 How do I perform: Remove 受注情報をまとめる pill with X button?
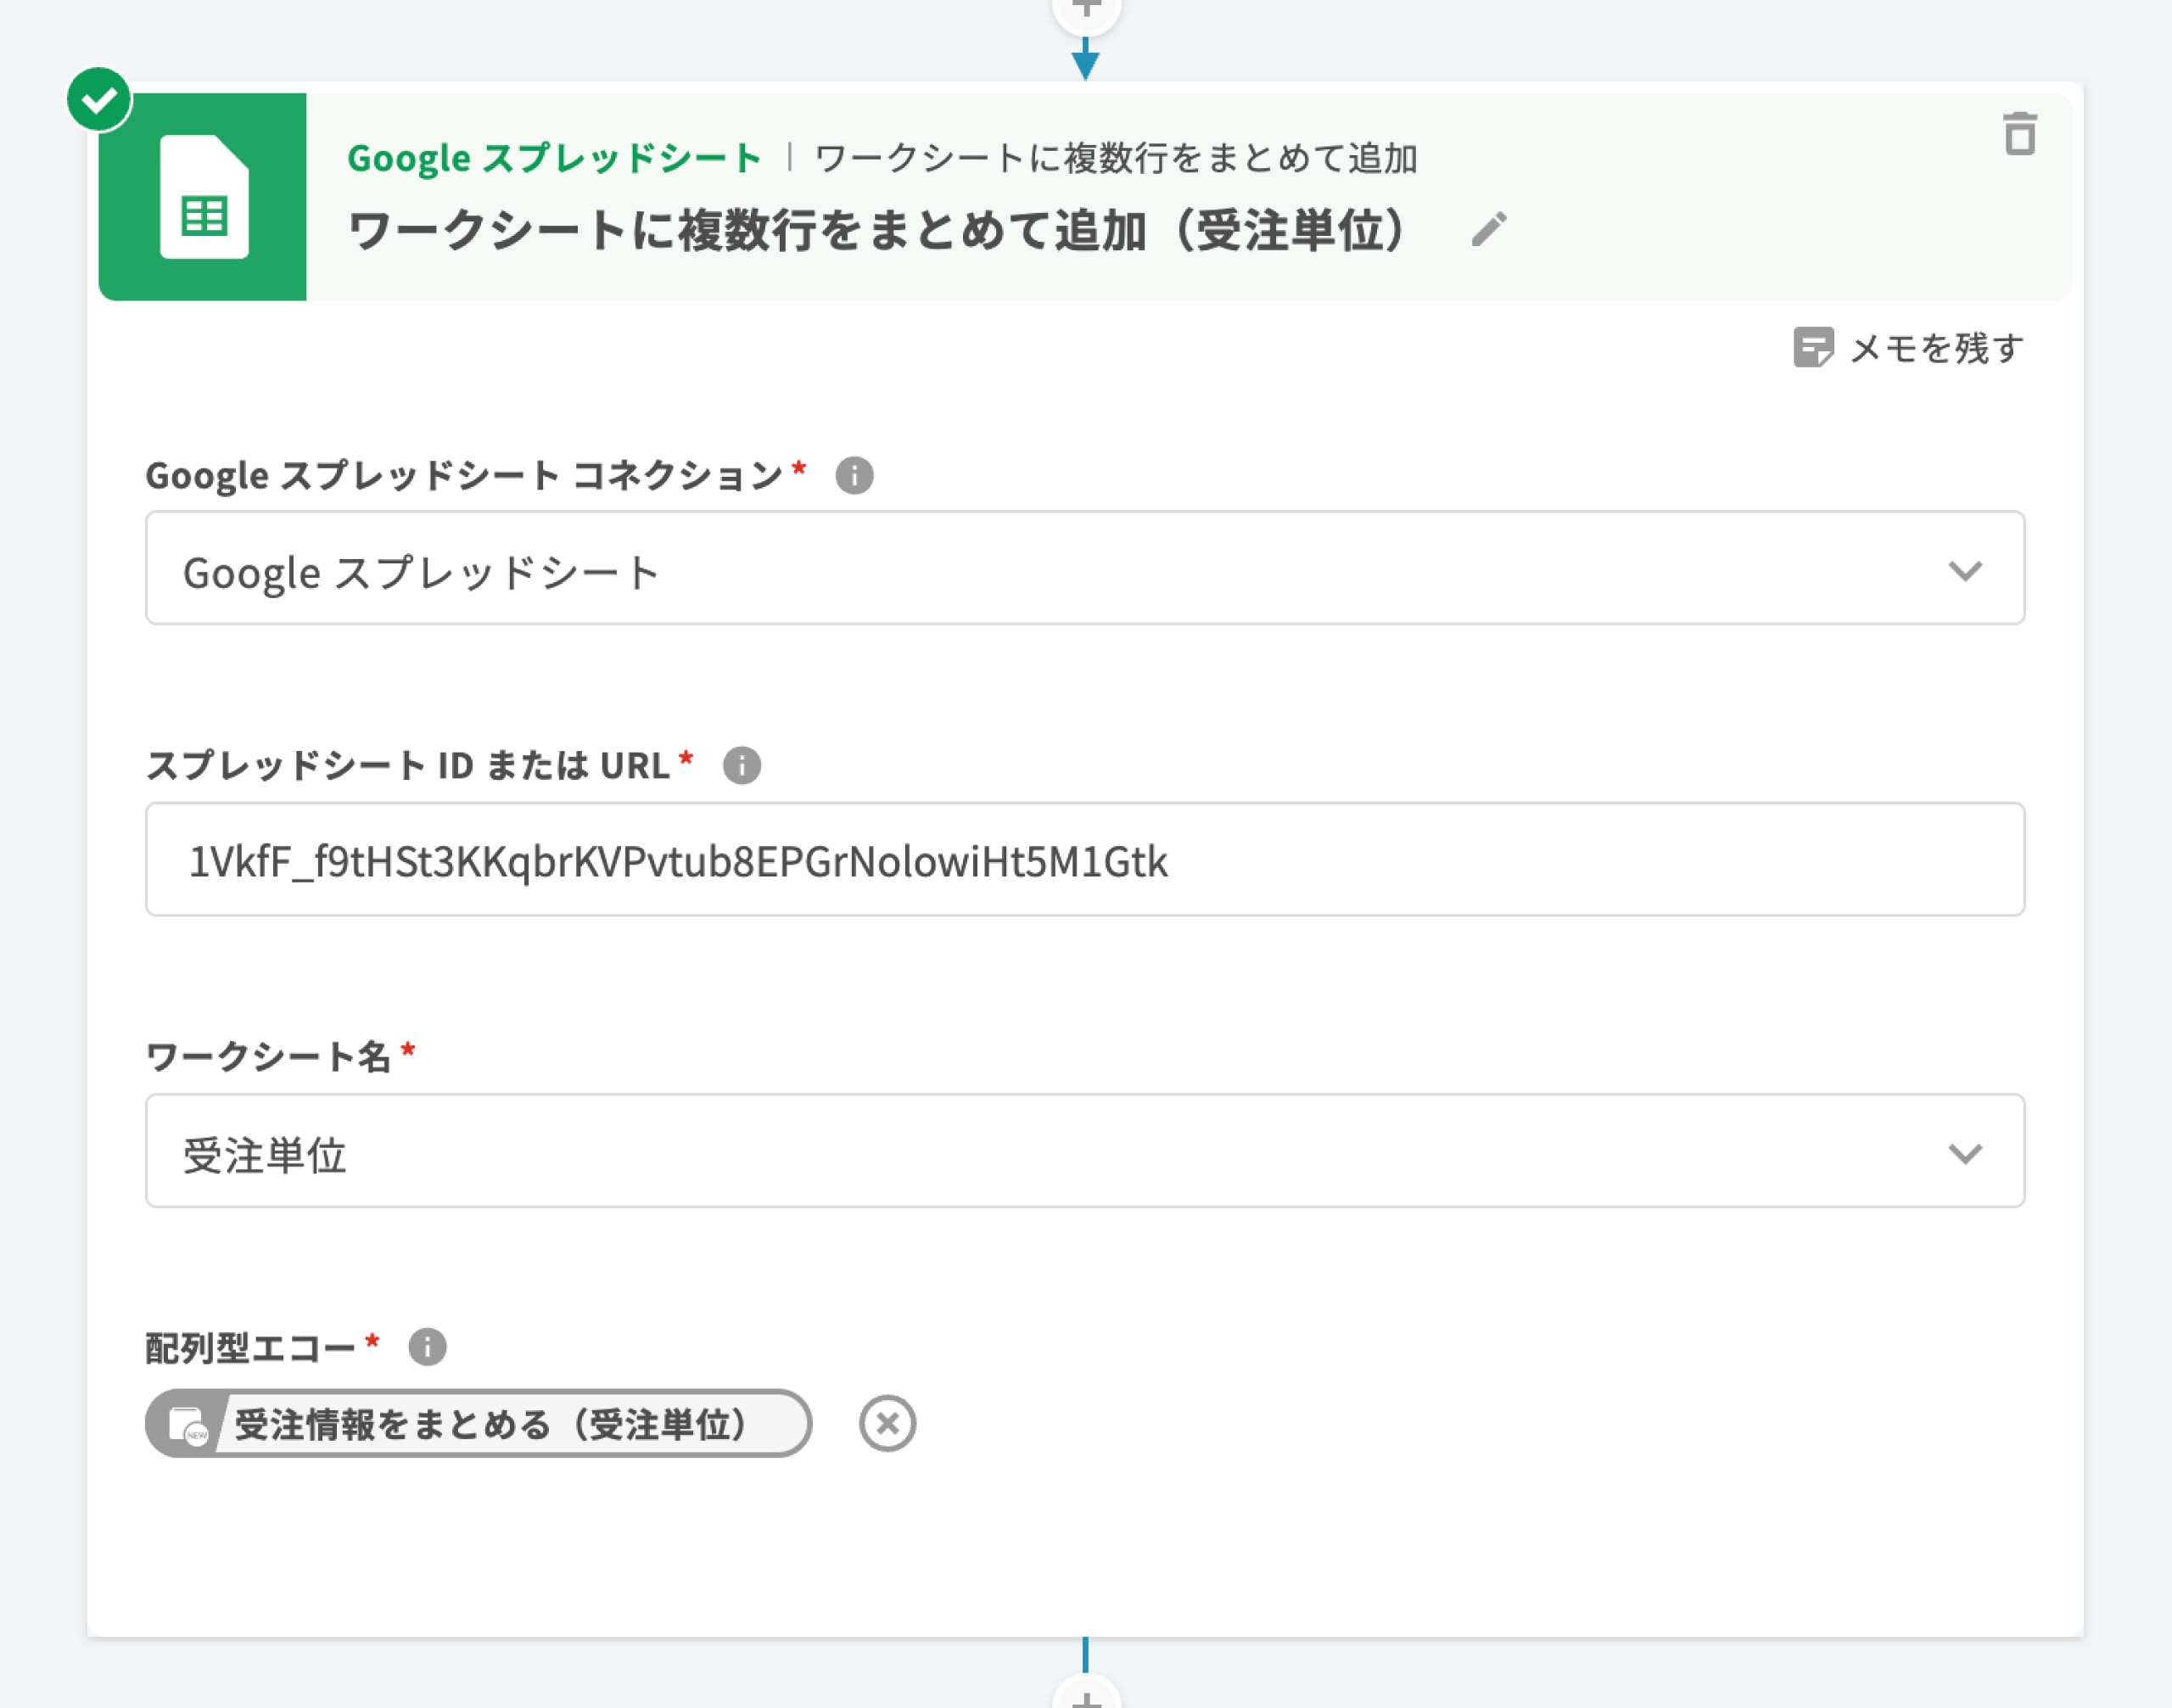pos(887,1423)
